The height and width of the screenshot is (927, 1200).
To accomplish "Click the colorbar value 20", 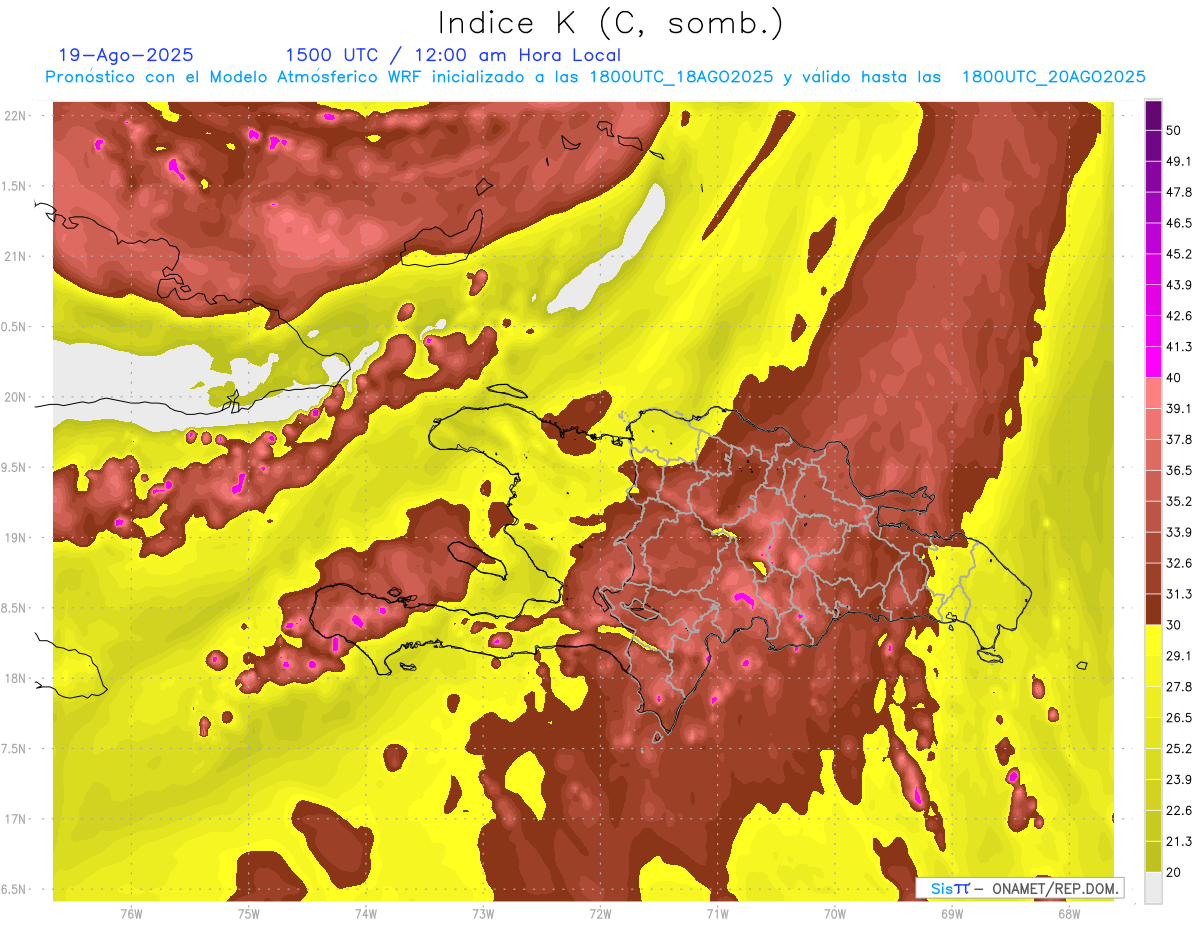I will point(1174,872).
